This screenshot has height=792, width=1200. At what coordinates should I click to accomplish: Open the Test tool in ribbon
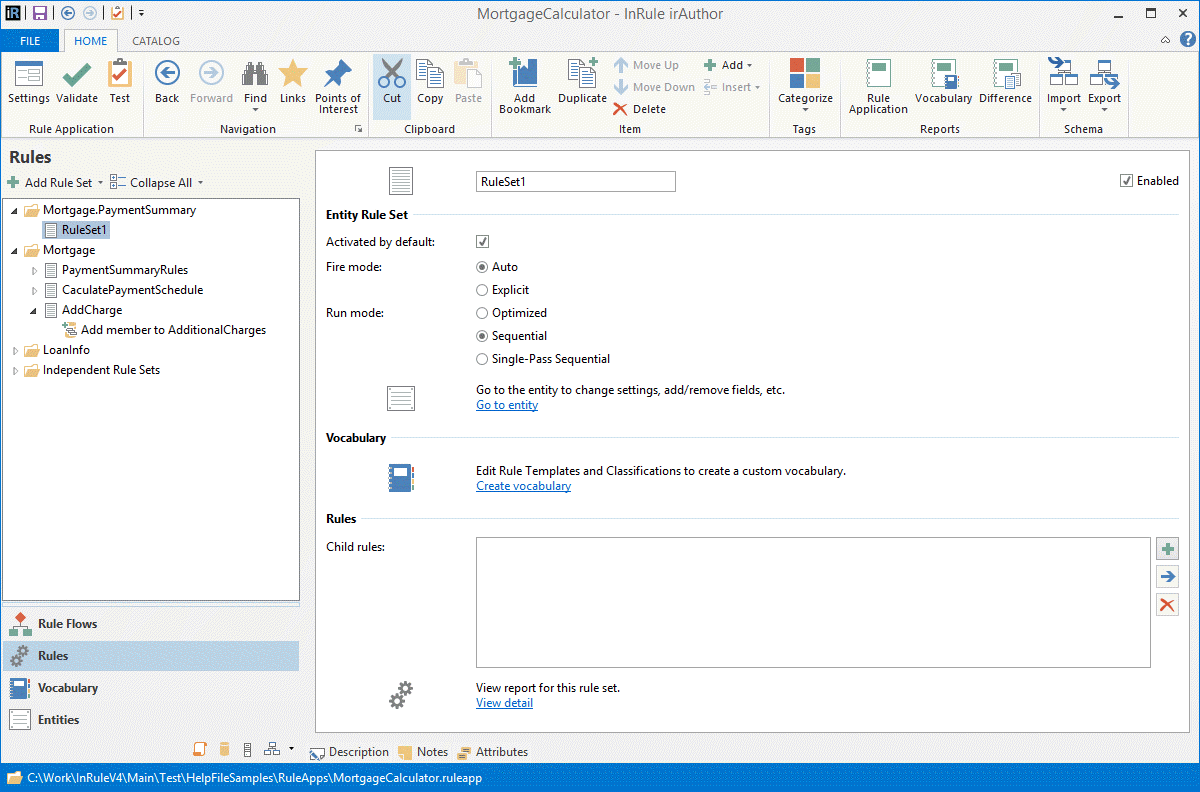120,75
